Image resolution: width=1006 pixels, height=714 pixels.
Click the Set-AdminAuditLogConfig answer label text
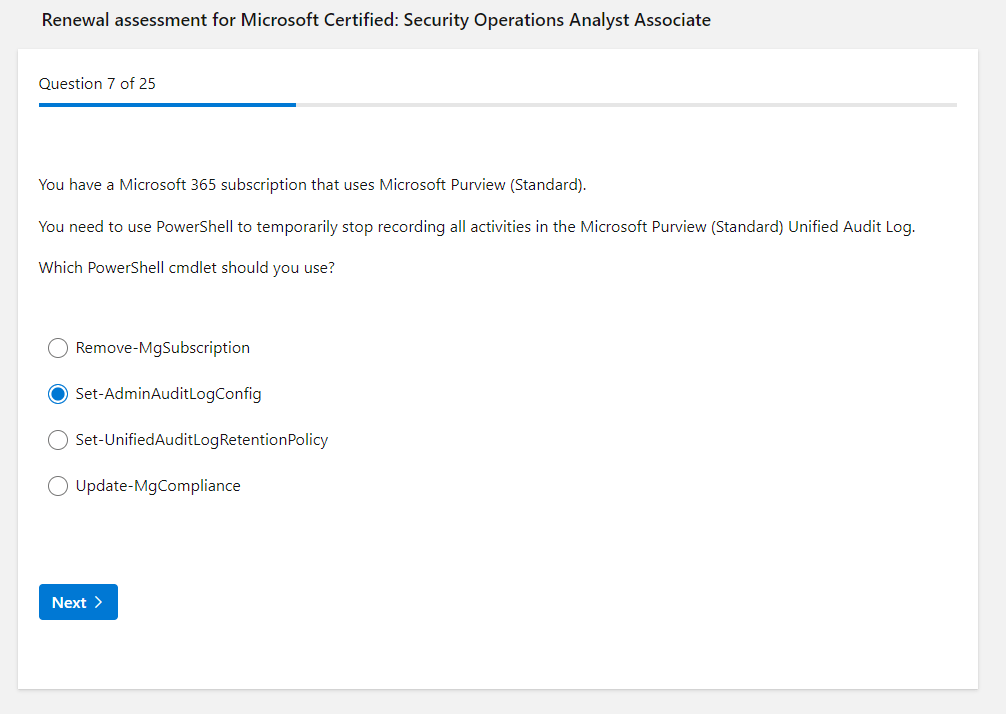[x=168, y=394]
